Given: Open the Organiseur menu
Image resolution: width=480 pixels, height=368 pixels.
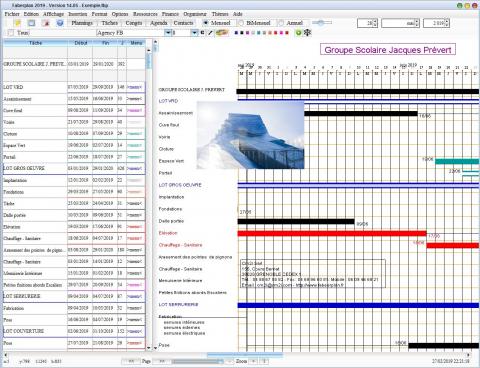Looking at the screenshot, I should tap(195, 14).
